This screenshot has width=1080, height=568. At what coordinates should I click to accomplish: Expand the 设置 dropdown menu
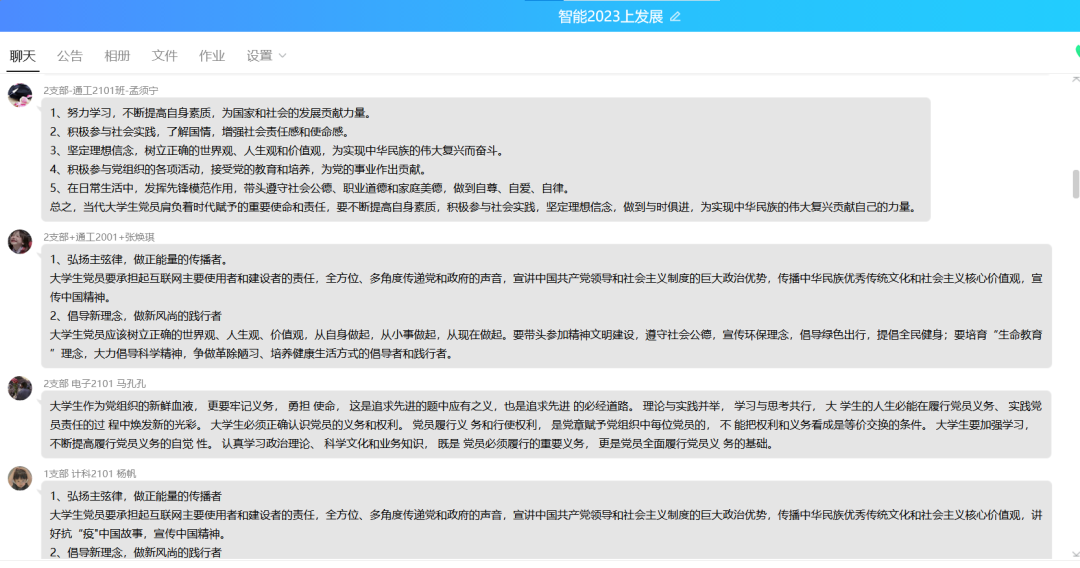pyautogui.click(x=266, y=56)
